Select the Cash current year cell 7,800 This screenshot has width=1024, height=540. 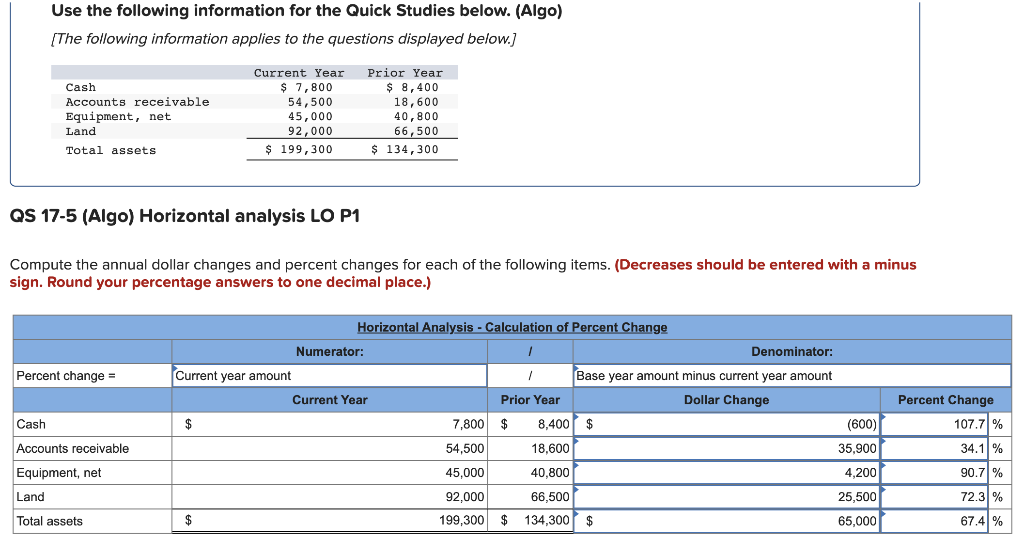coord(330,424)
